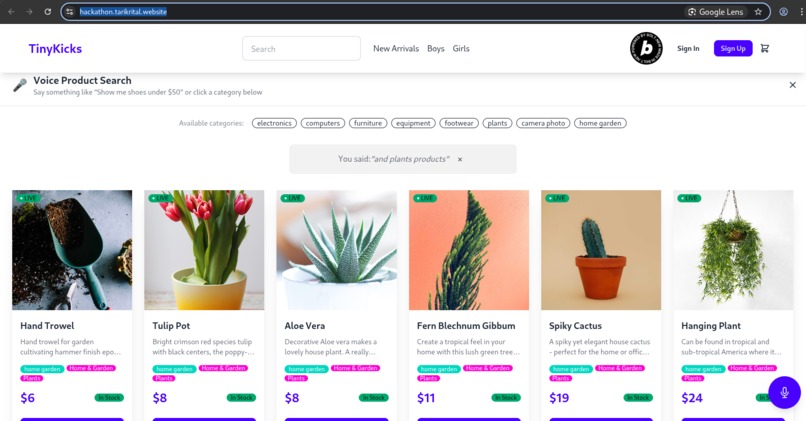Select the plants category chip
The image size is (806, 421).
click(497, 123)
